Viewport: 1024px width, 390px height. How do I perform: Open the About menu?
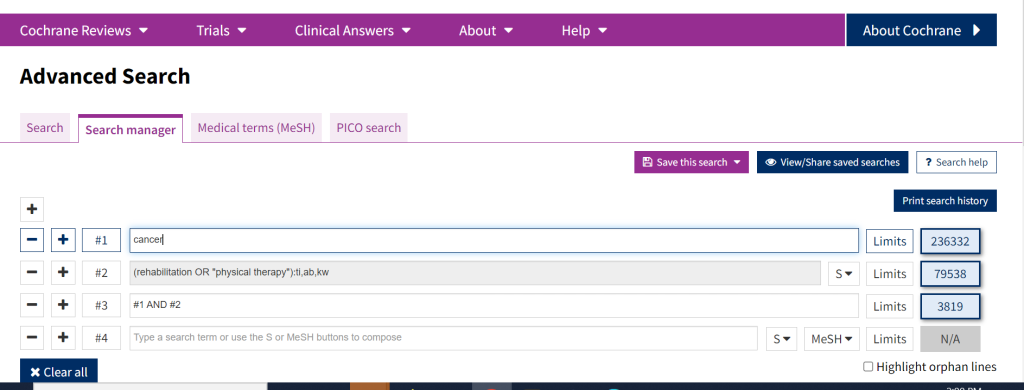[486, 31]
